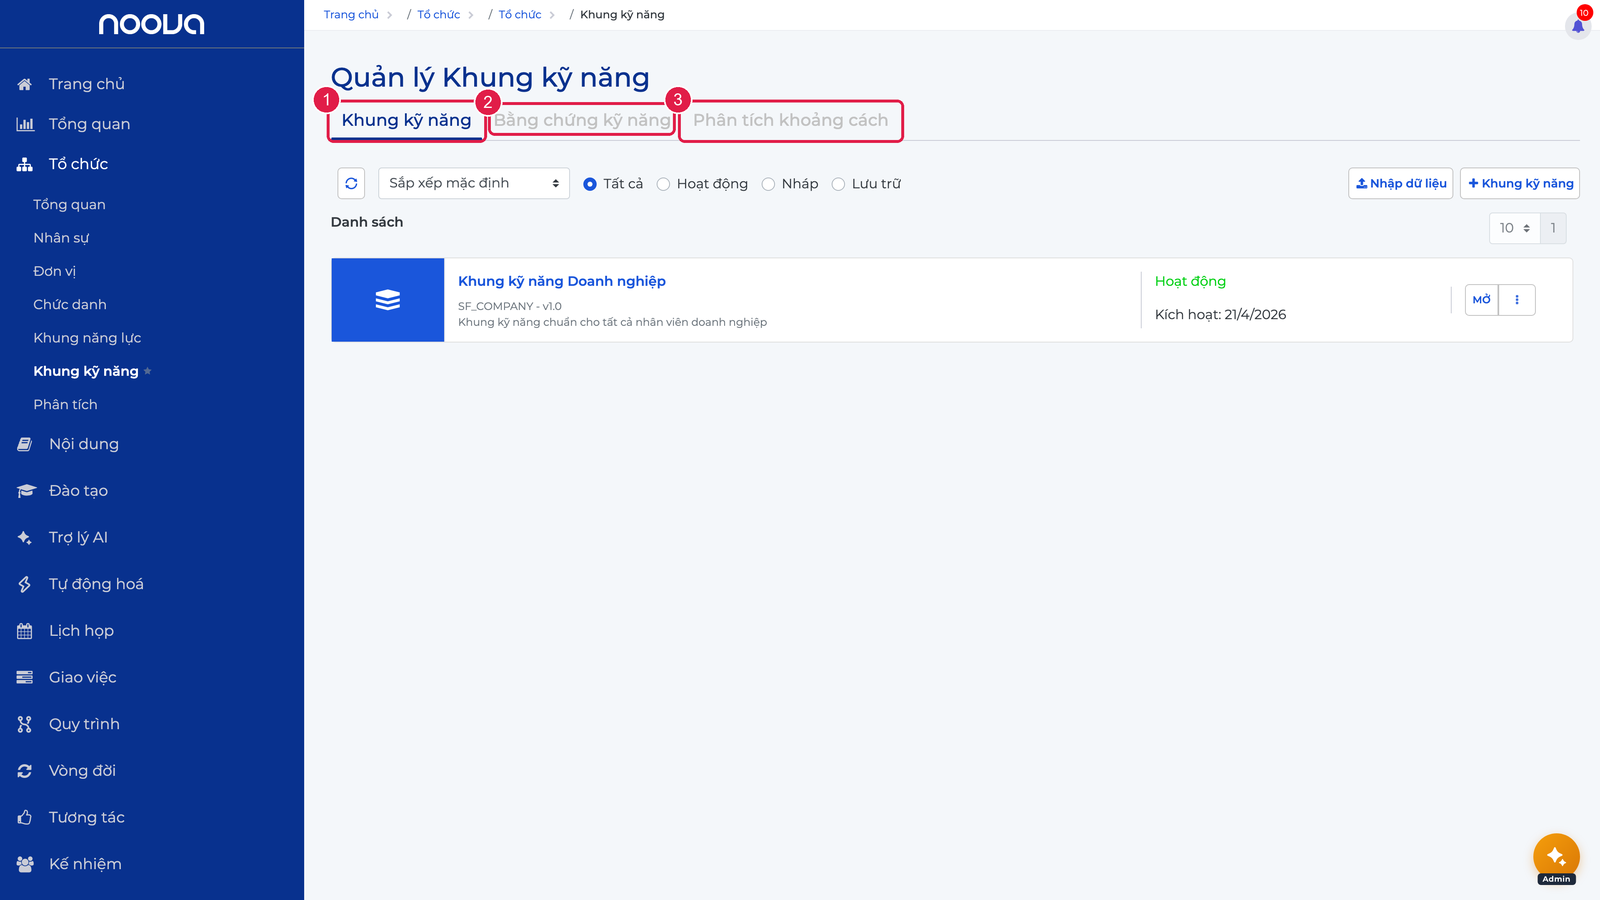Click the orange Admin assistant sparkle icon
Image resolution: width=1600 pixels, height=900 pixels.
coord(1556,856)
